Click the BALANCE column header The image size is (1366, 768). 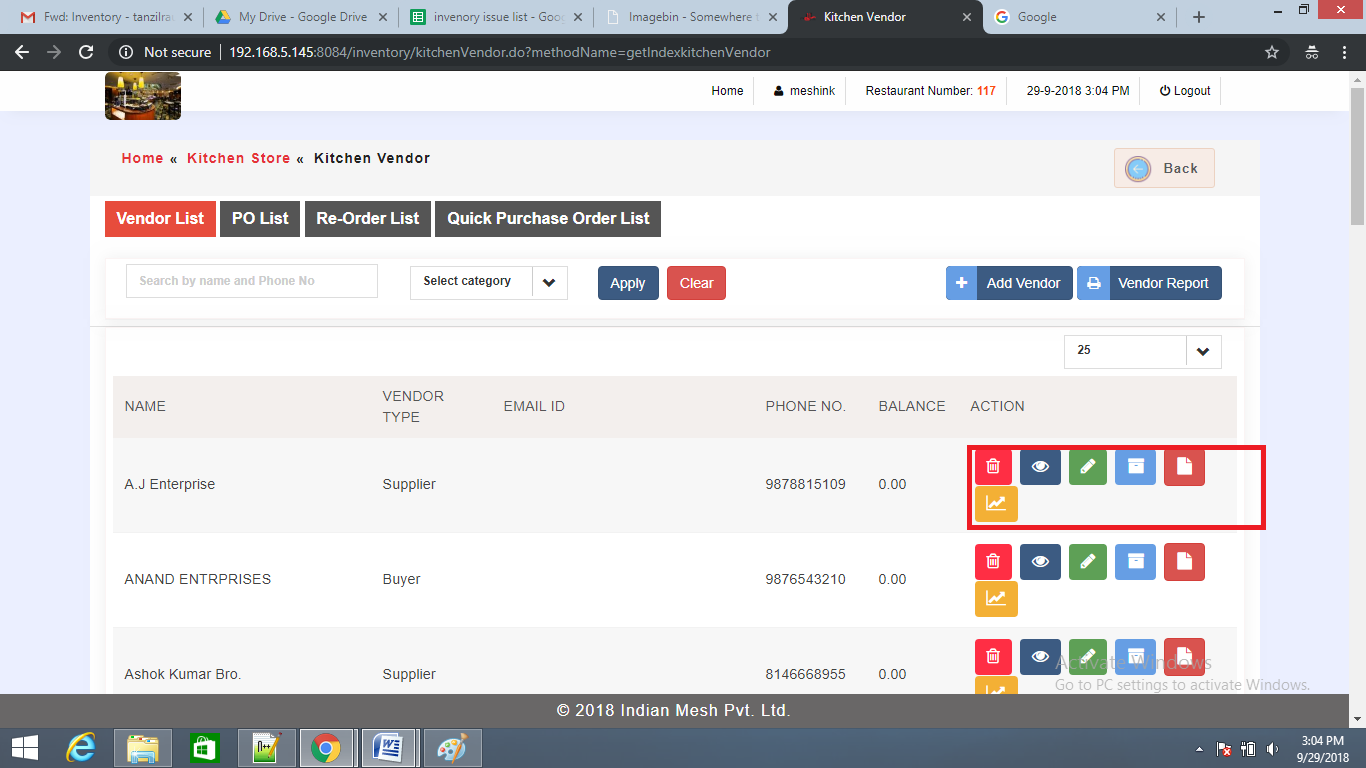(912, 406)
